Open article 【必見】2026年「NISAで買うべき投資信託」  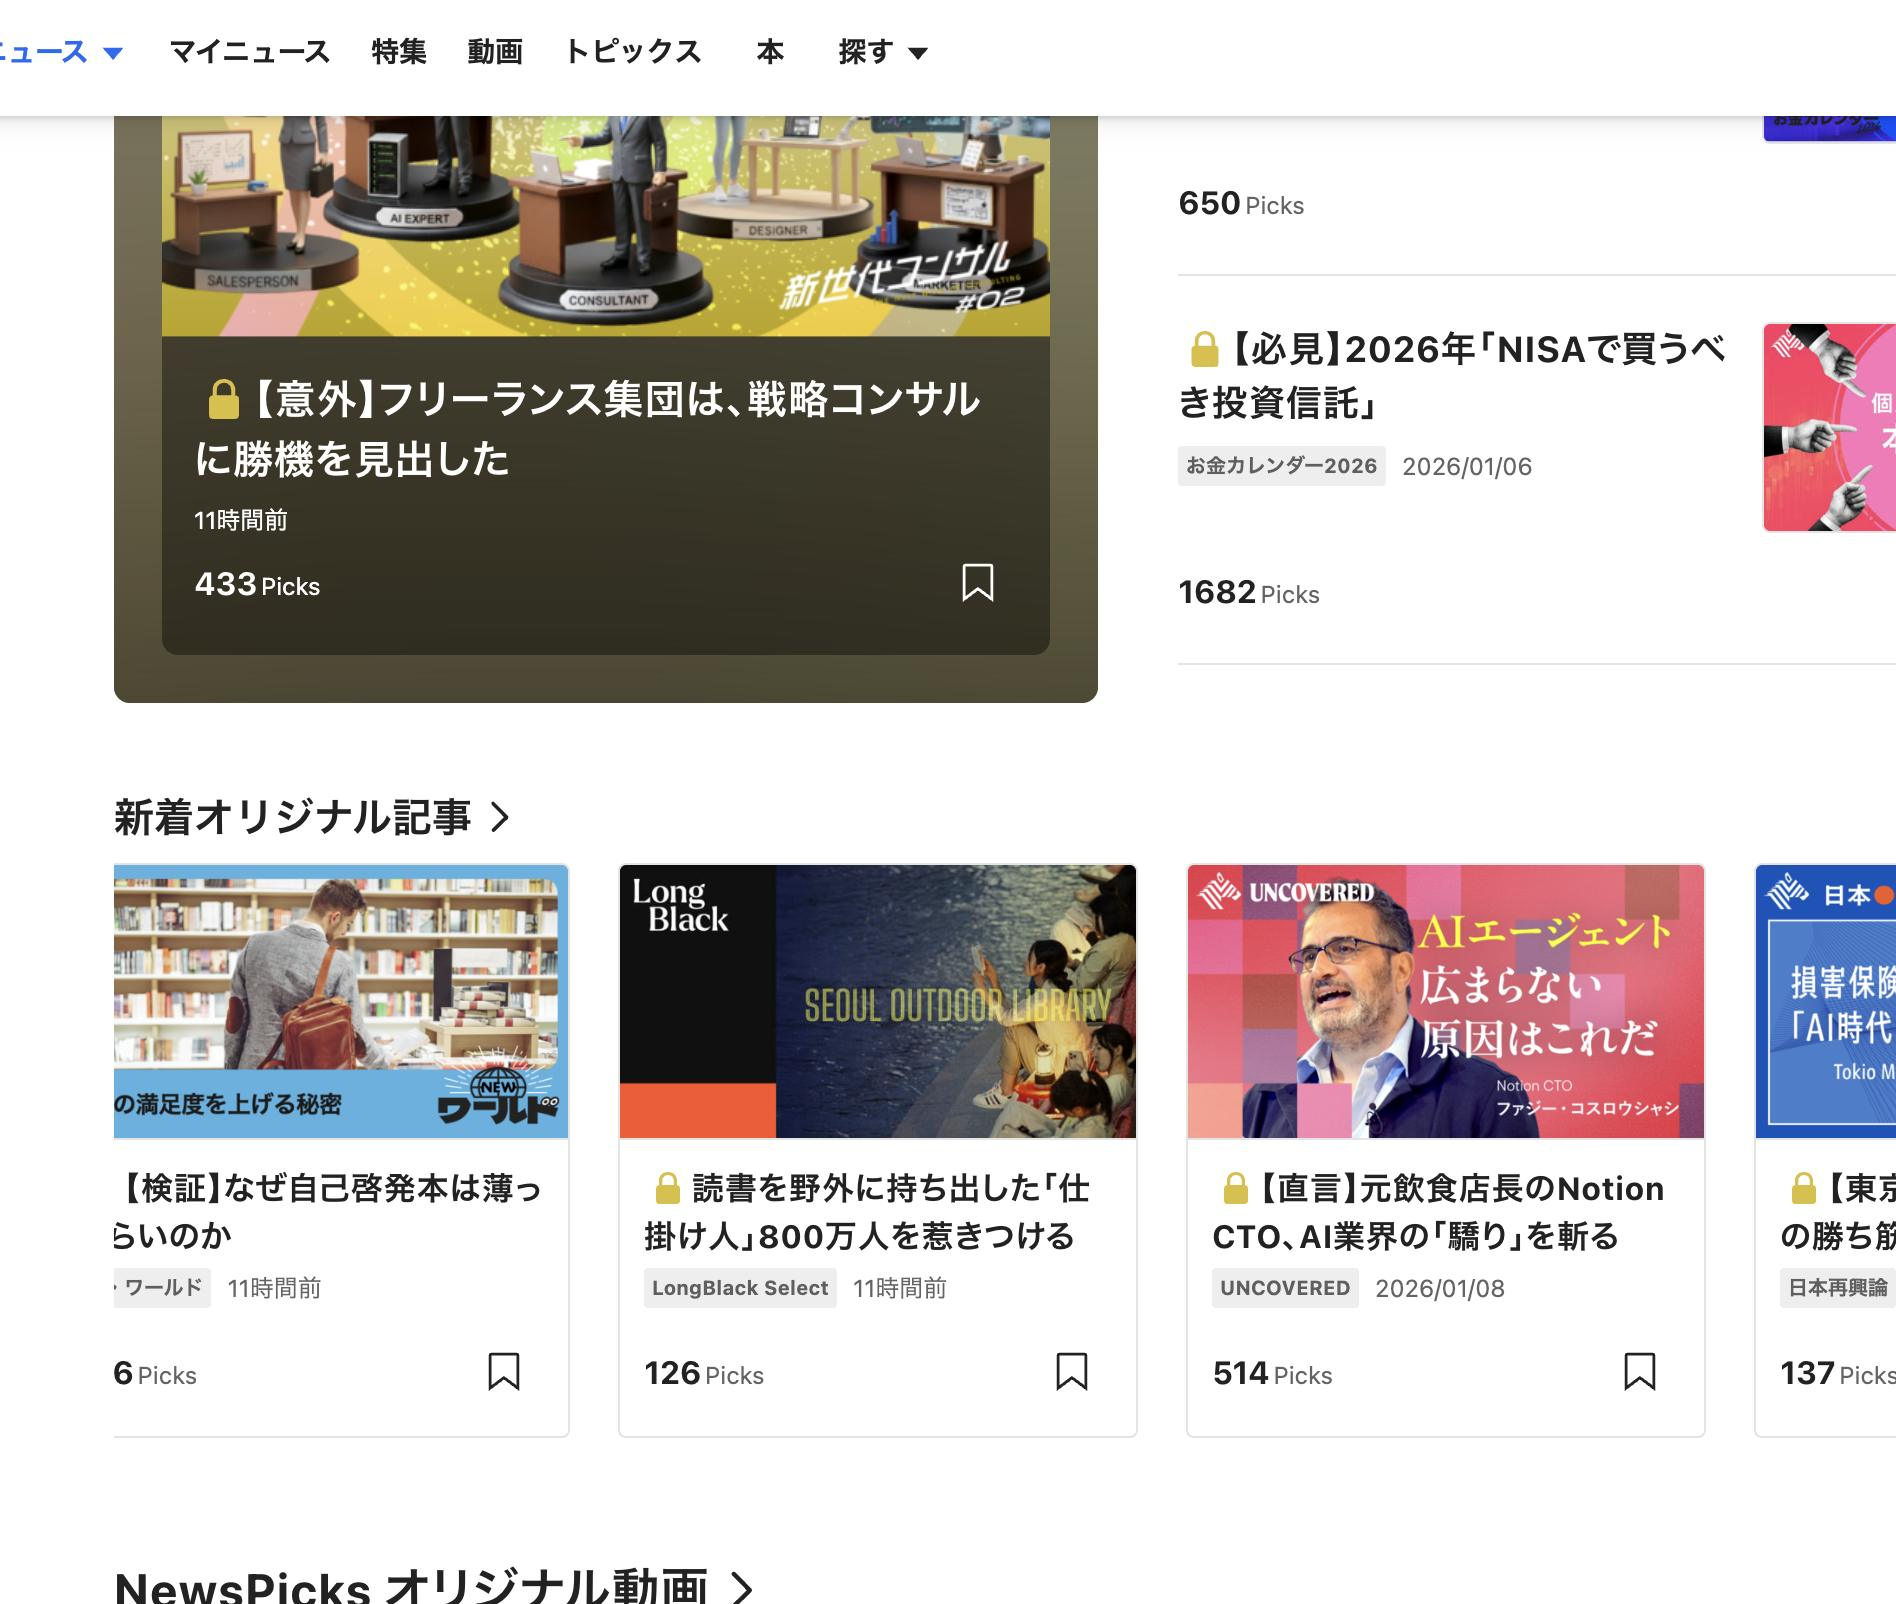tap(1453, 376)
